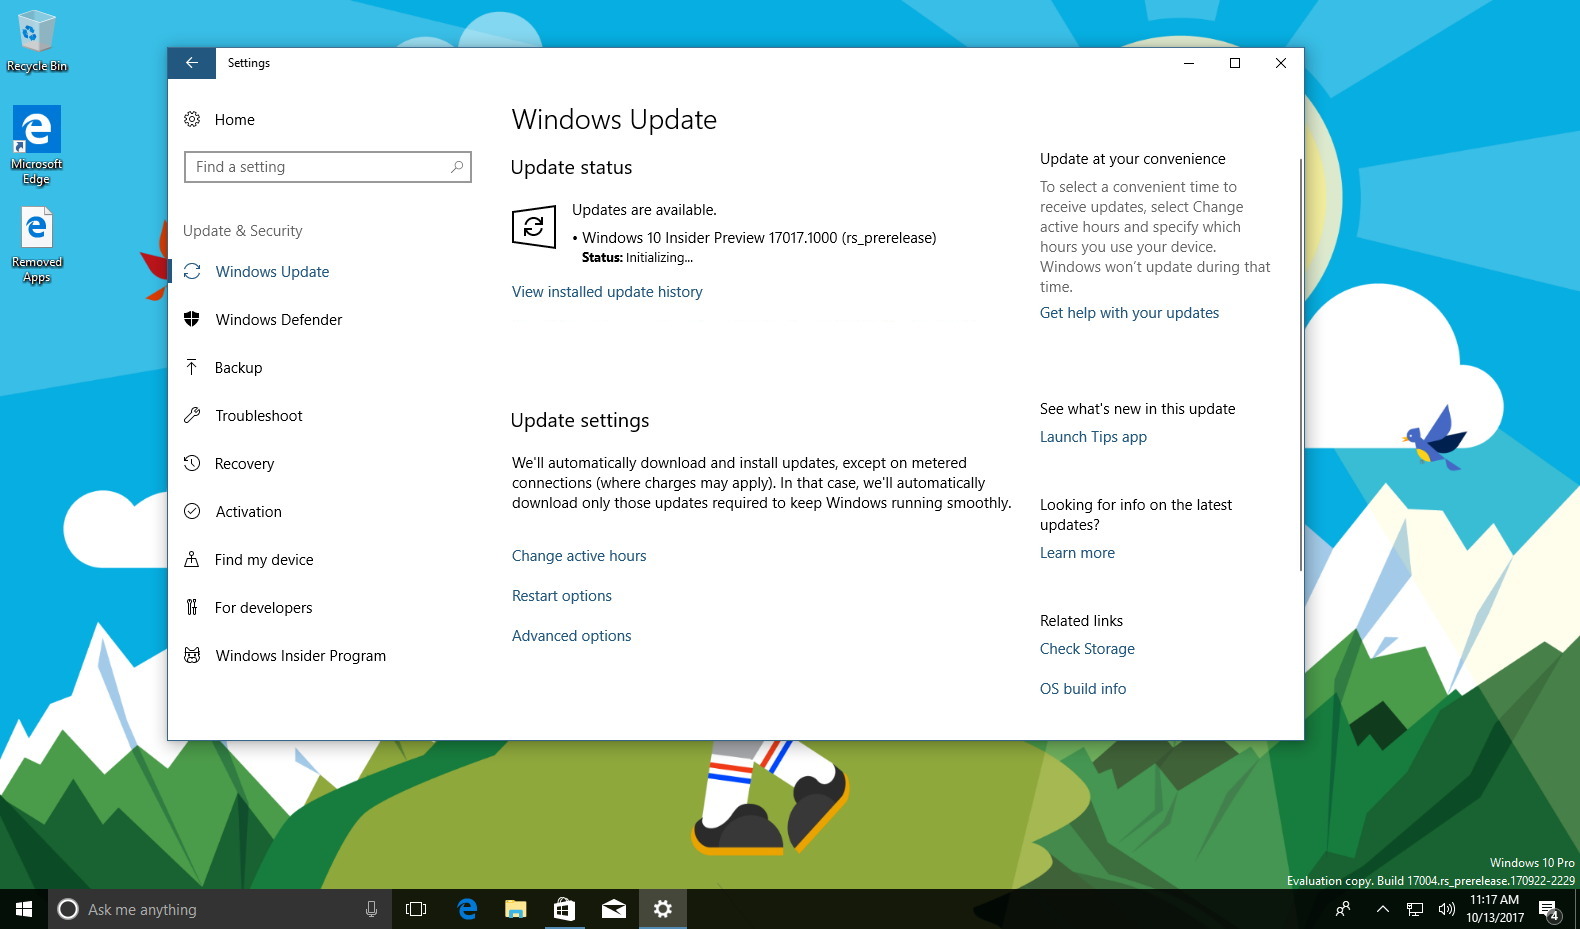
Task: Show hidden tray icons chevron
Action: coord(1382,909)
